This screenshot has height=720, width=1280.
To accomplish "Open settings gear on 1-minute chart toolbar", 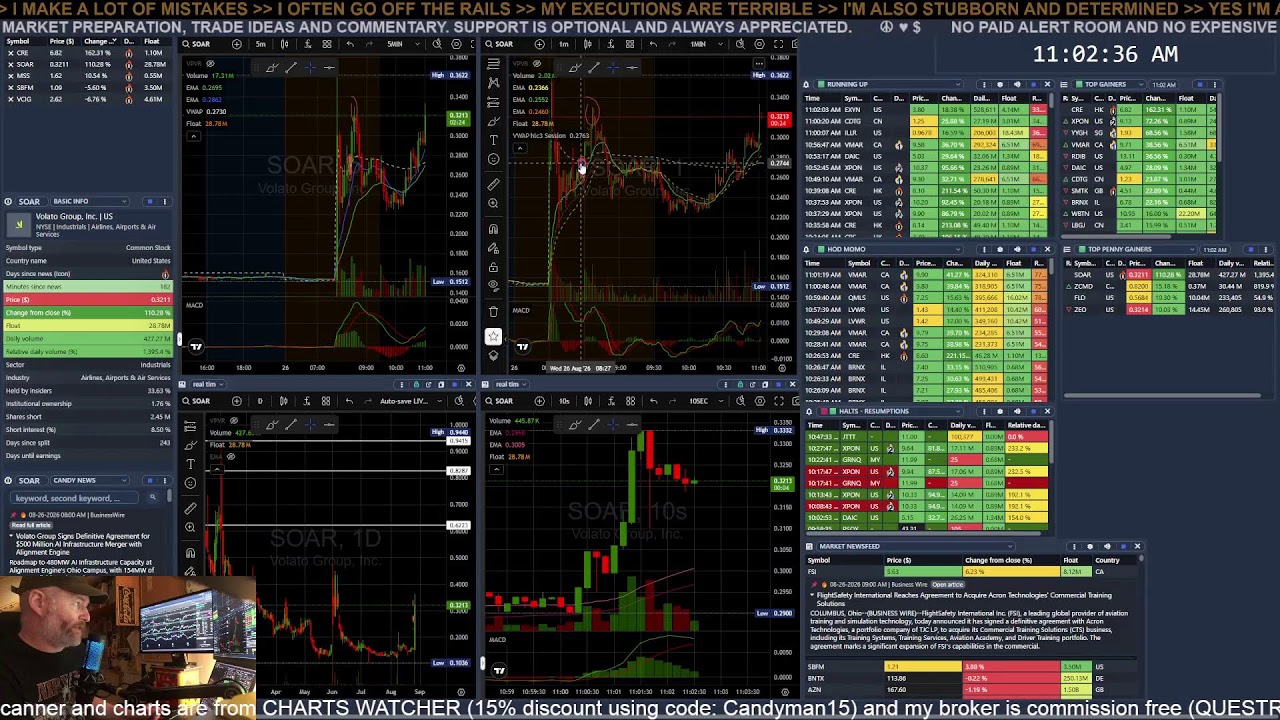I will coord(759,44).
